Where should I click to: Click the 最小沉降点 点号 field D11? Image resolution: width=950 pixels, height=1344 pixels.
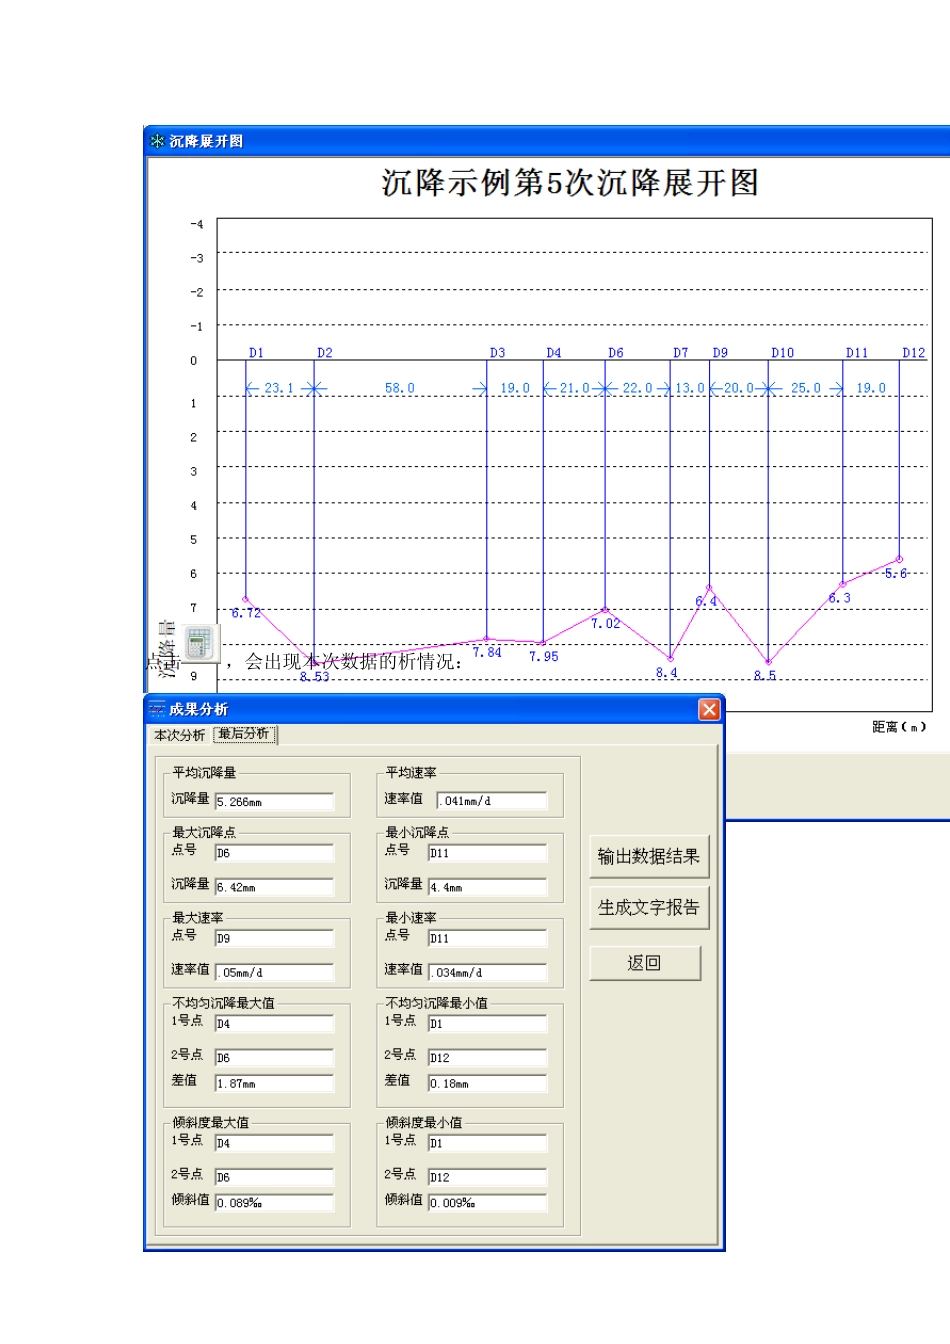point(488,853)
